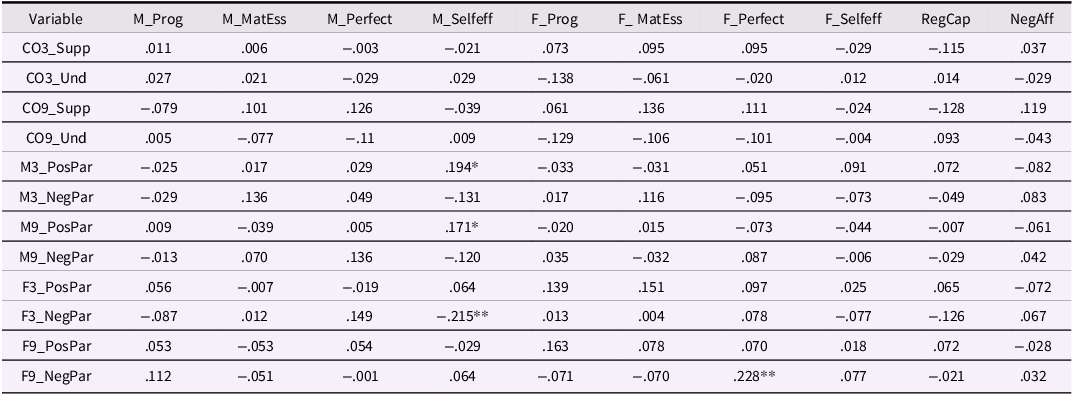Image resolution: width=1073 pixels, height=395 pixels.
Task: Click the F_Prog column header
Action: pos(554,19)
